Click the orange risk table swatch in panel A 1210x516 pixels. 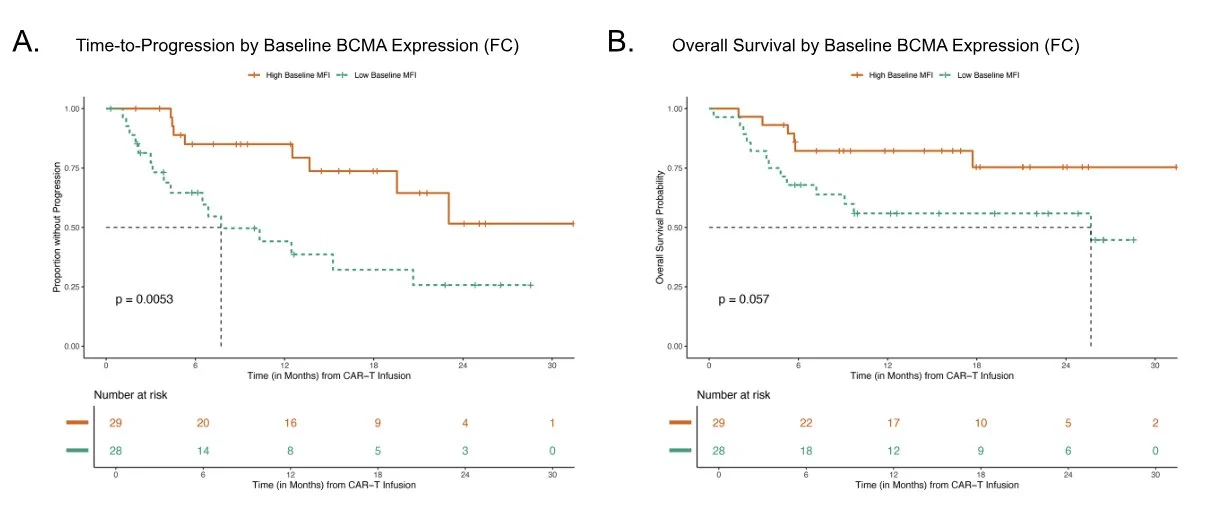tap(79, 422)
